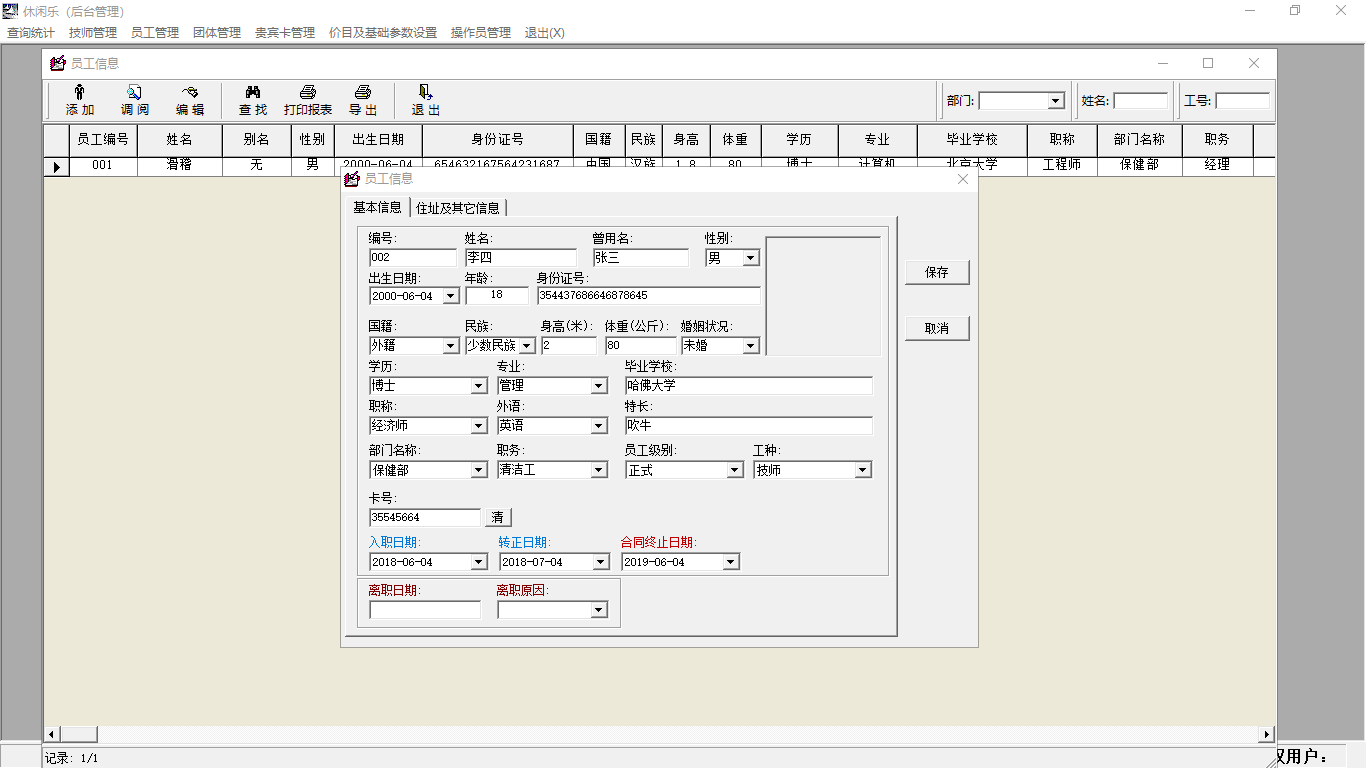This screenshot has height=768, width=1366.
Task: Click the 编号 input field
Action: [x=412, y=258]
